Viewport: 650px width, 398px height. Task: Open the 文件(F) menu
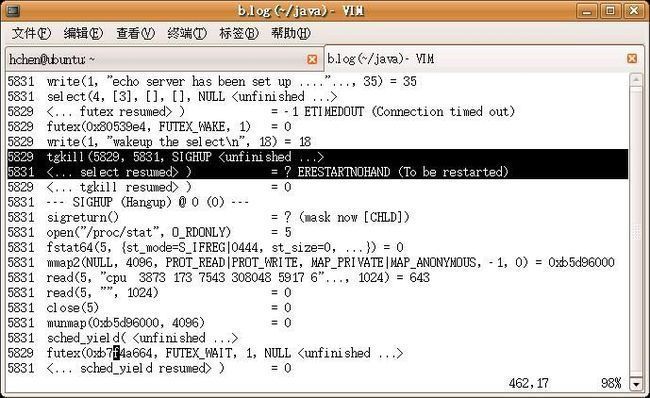(x=31, y=33)
